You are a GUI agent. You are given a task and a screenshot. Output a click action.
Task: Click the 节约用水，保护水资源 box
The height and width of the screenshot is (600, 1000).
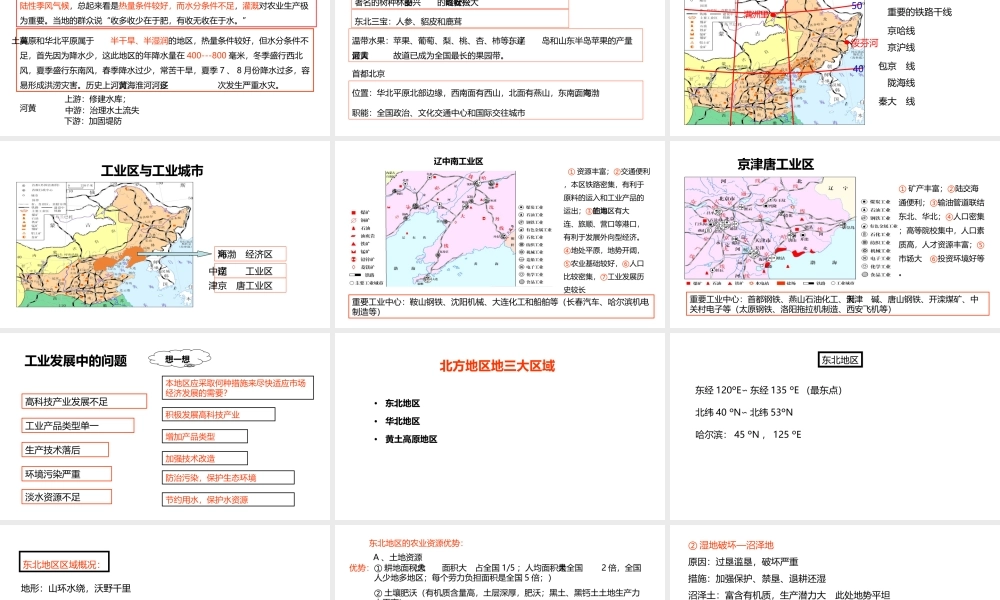pos(228,499)
